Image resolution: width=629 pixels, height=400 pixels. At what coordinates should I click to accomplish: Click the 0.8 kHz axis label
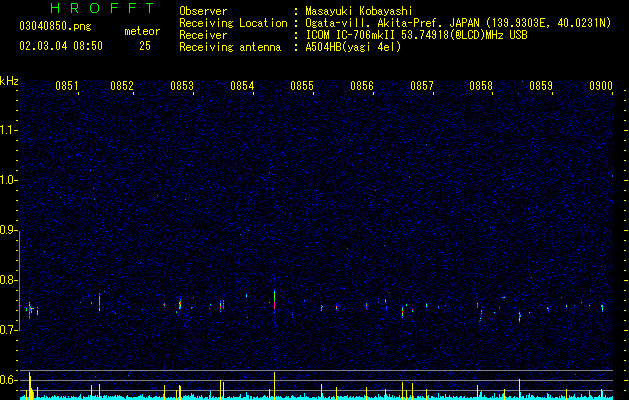point(8,280)
